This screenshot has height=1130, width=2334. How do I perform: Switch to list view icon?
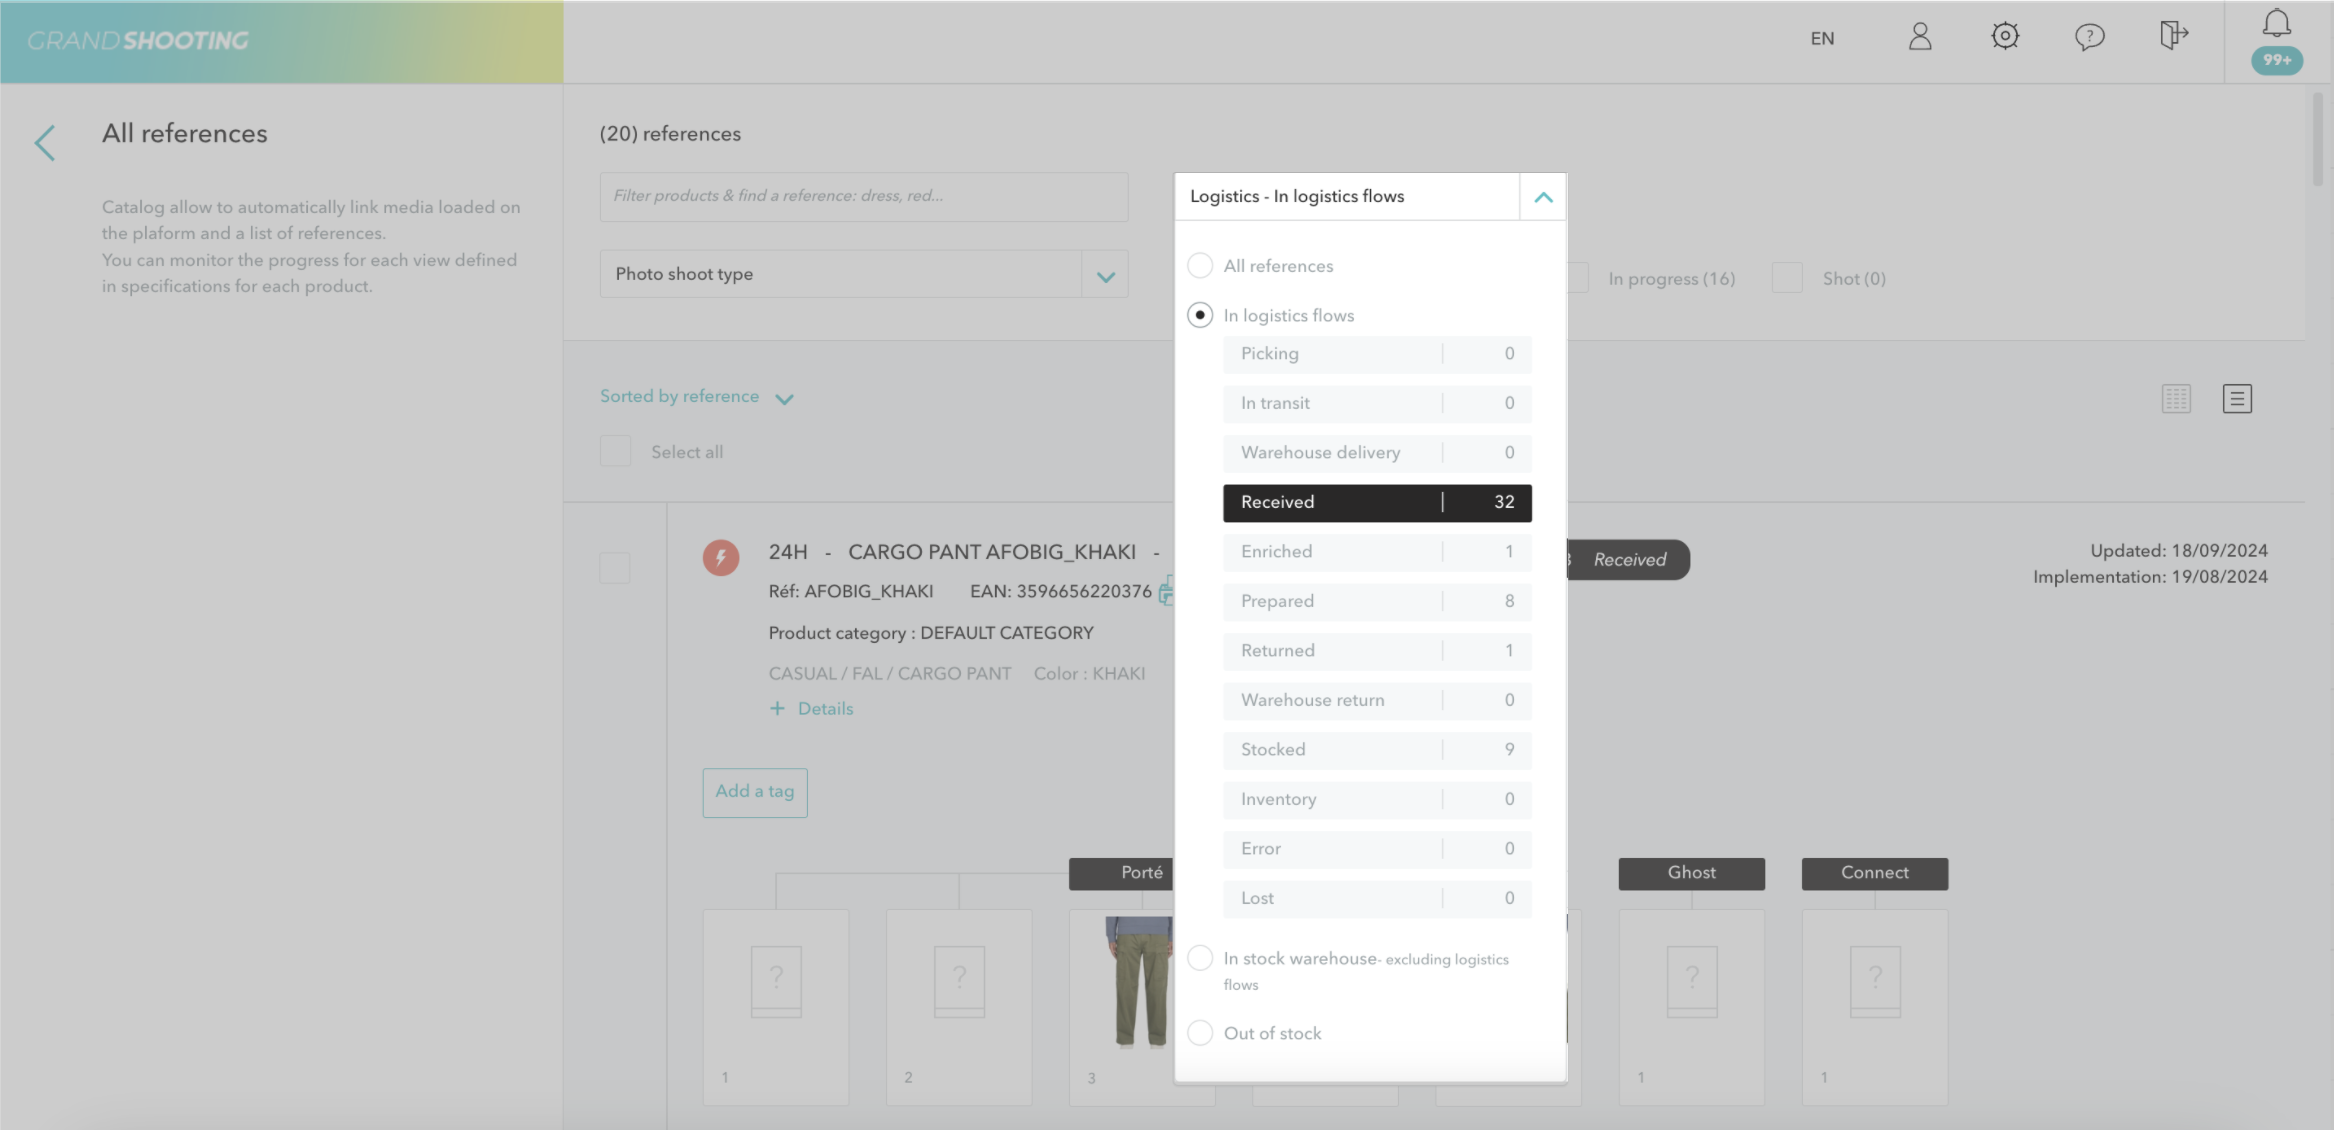pos(2237,399)
